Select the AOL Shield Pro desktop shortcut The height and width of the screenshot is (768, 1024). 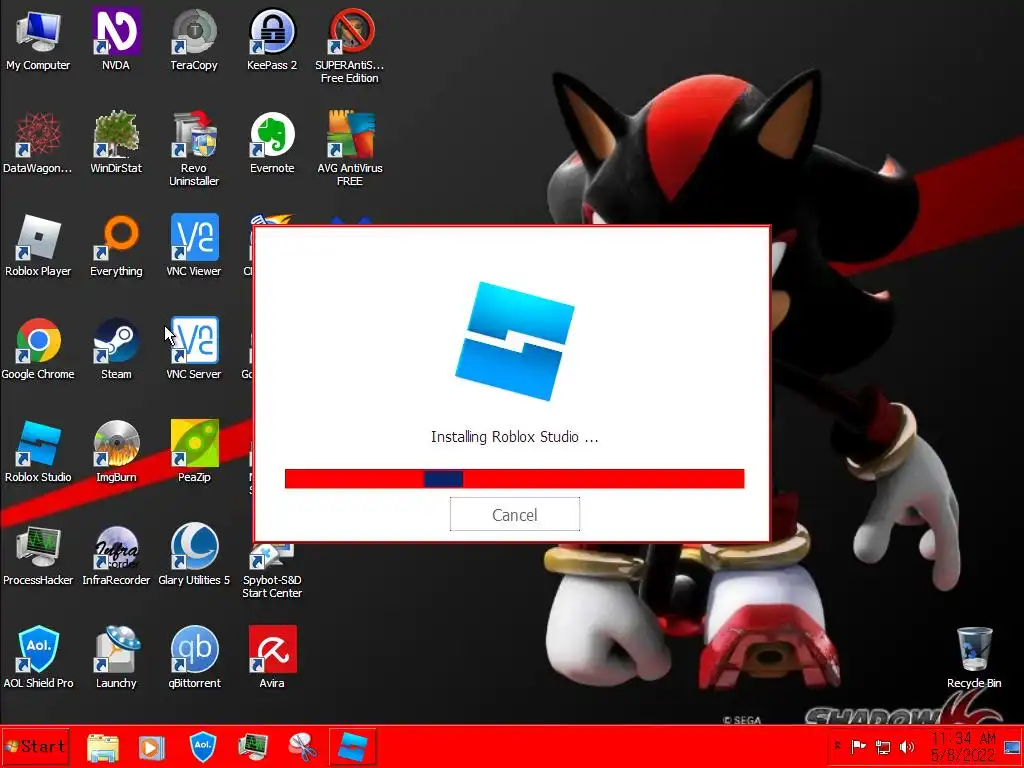coord(38,658)
